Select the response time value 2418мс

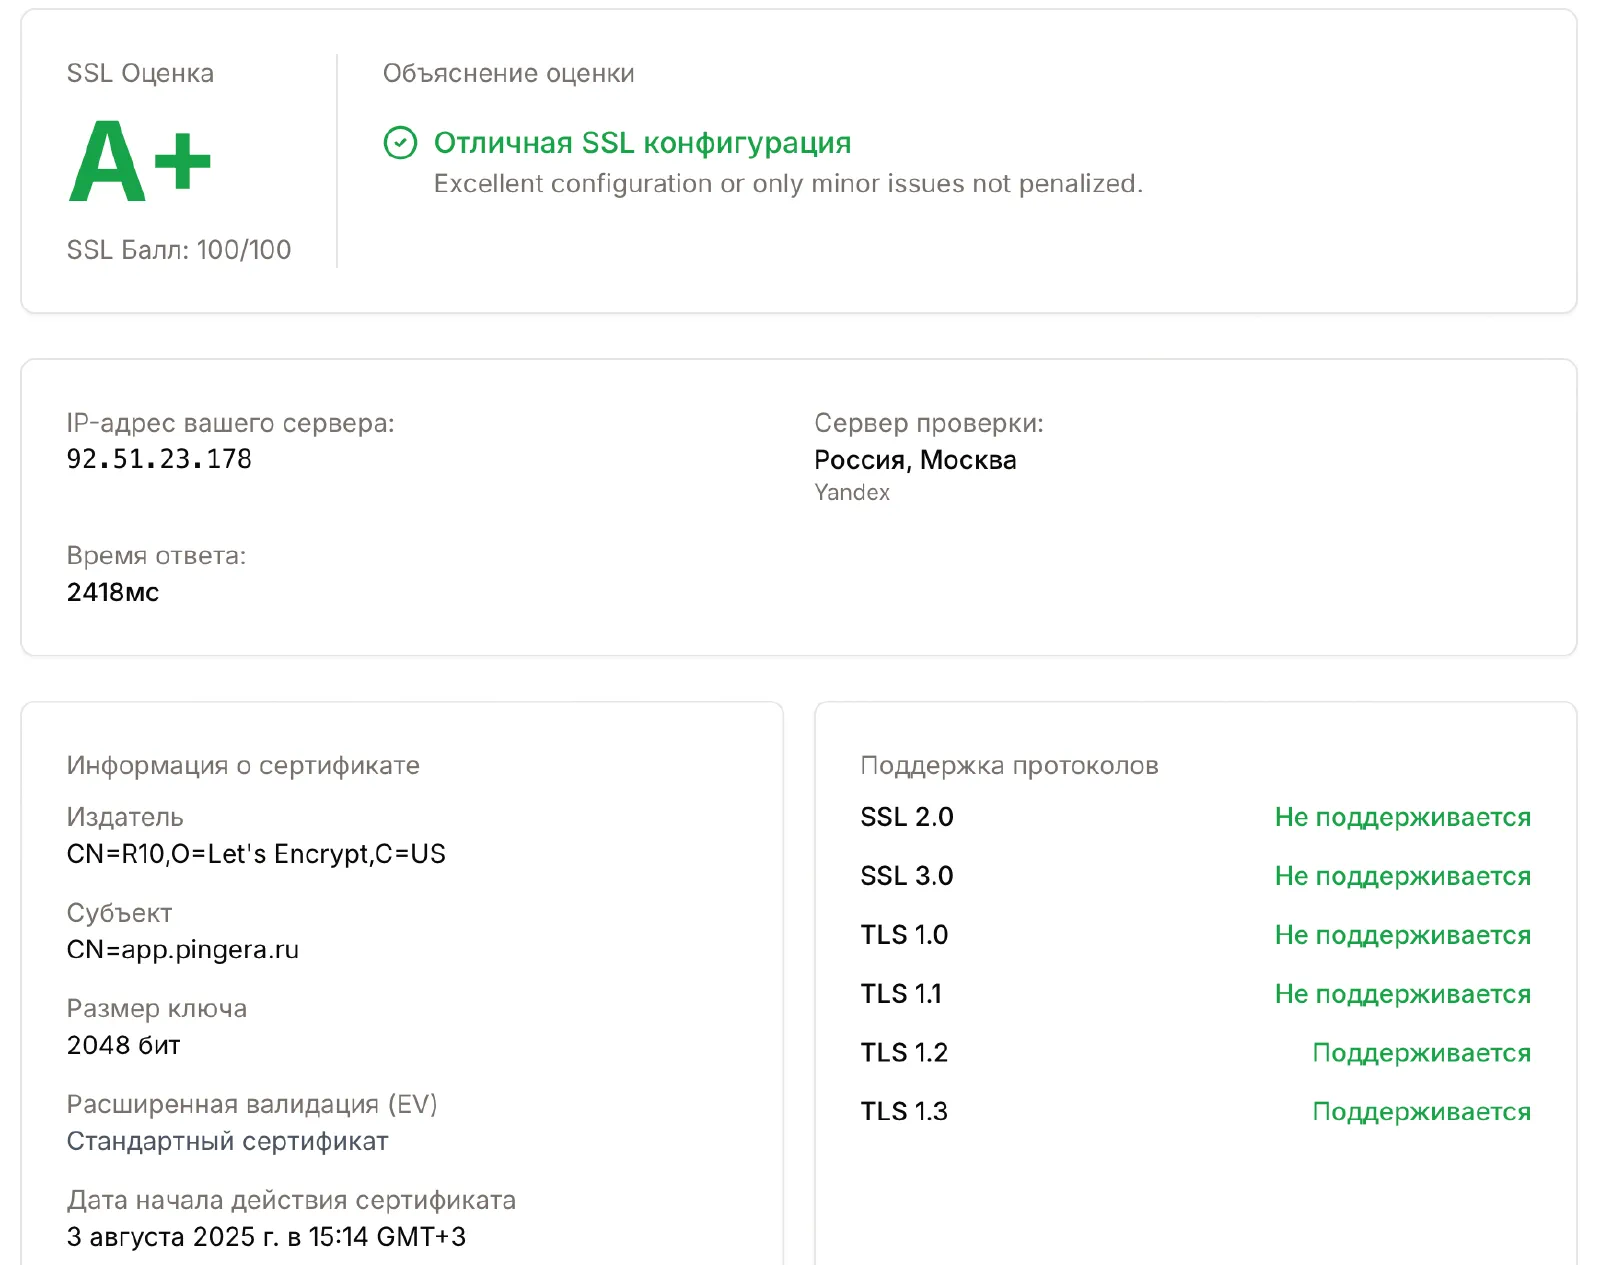113,592
